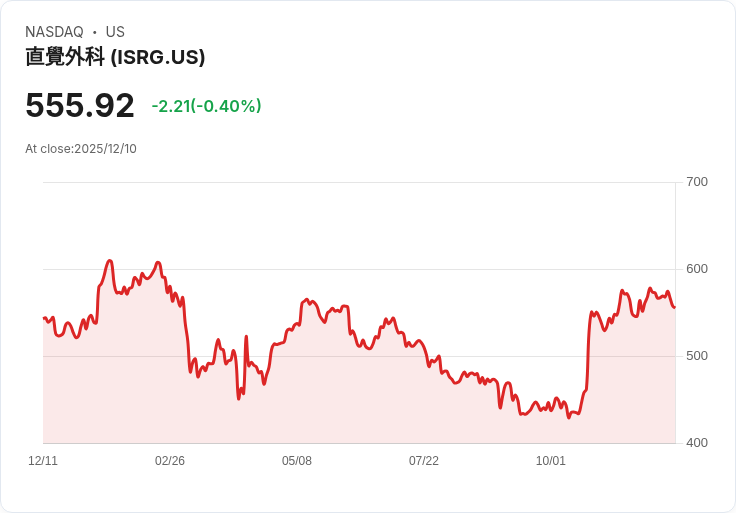Click the 400 price axis label
Image resolution: width=736 pixels, height=513 pixels.
click(697, 443)
